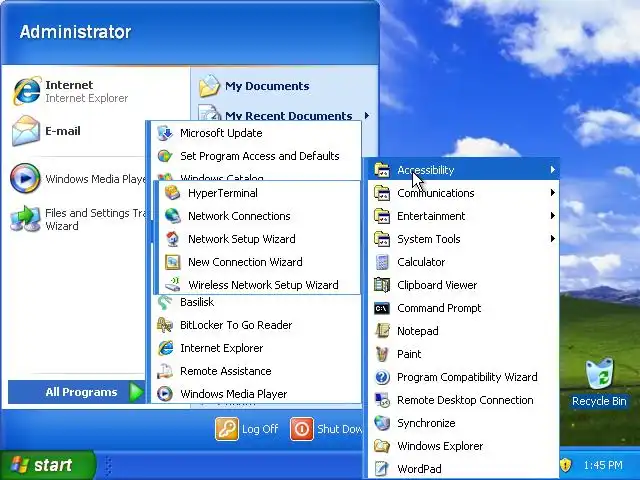Click the security shield tray icon

click(566, 464)
